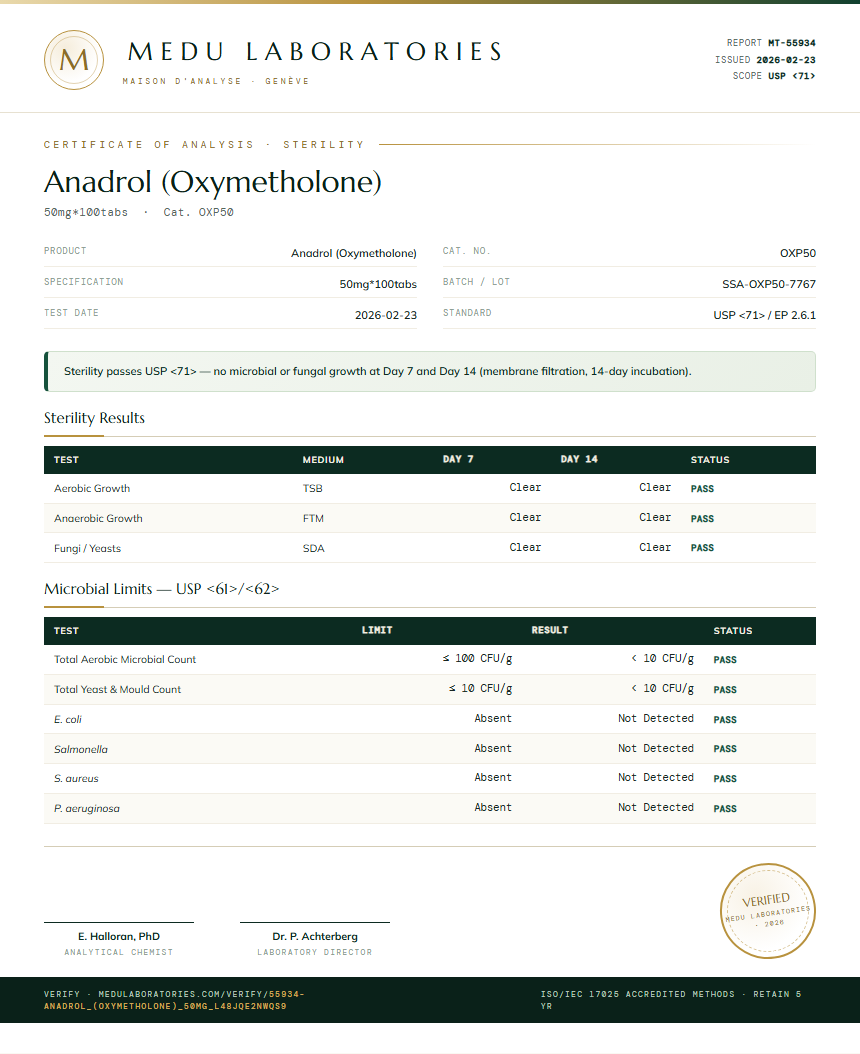The width and height of the screenshot is (860, 1054).
Task: Click the report number MT-55934
Action: tap(791, 42)
